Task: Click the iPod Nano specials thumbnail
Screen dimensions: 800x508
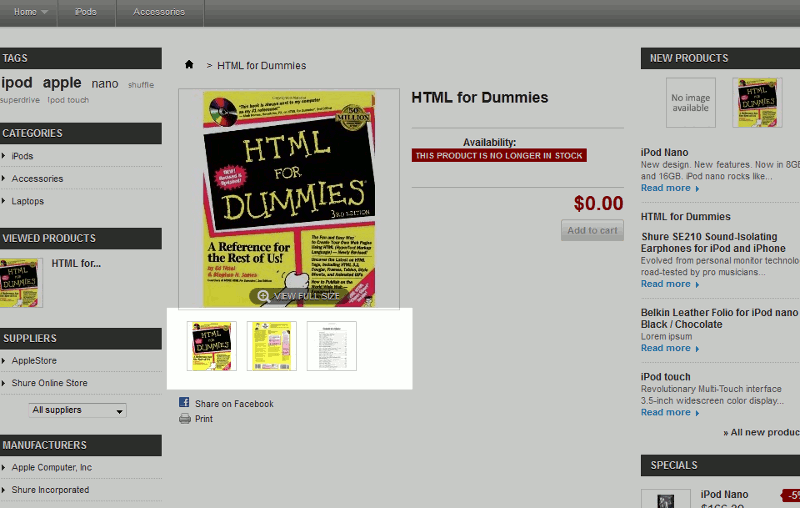Action: click(x=666, y=499)
